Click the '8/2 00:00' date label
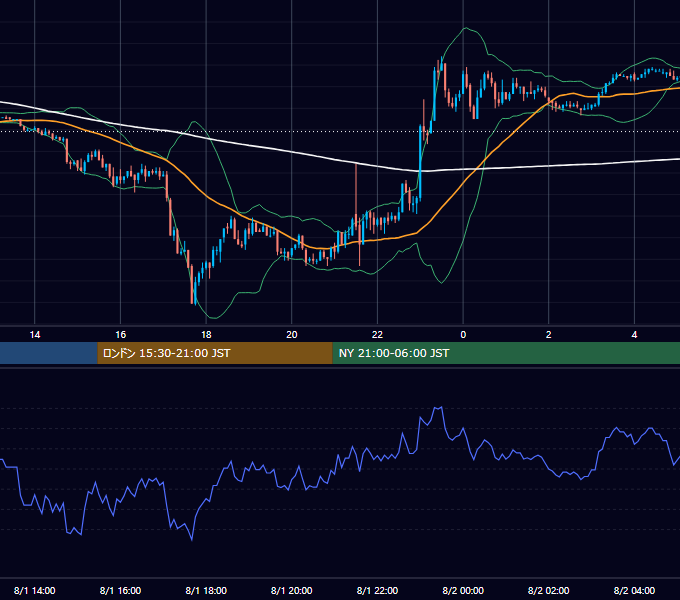 pos(463,590)
